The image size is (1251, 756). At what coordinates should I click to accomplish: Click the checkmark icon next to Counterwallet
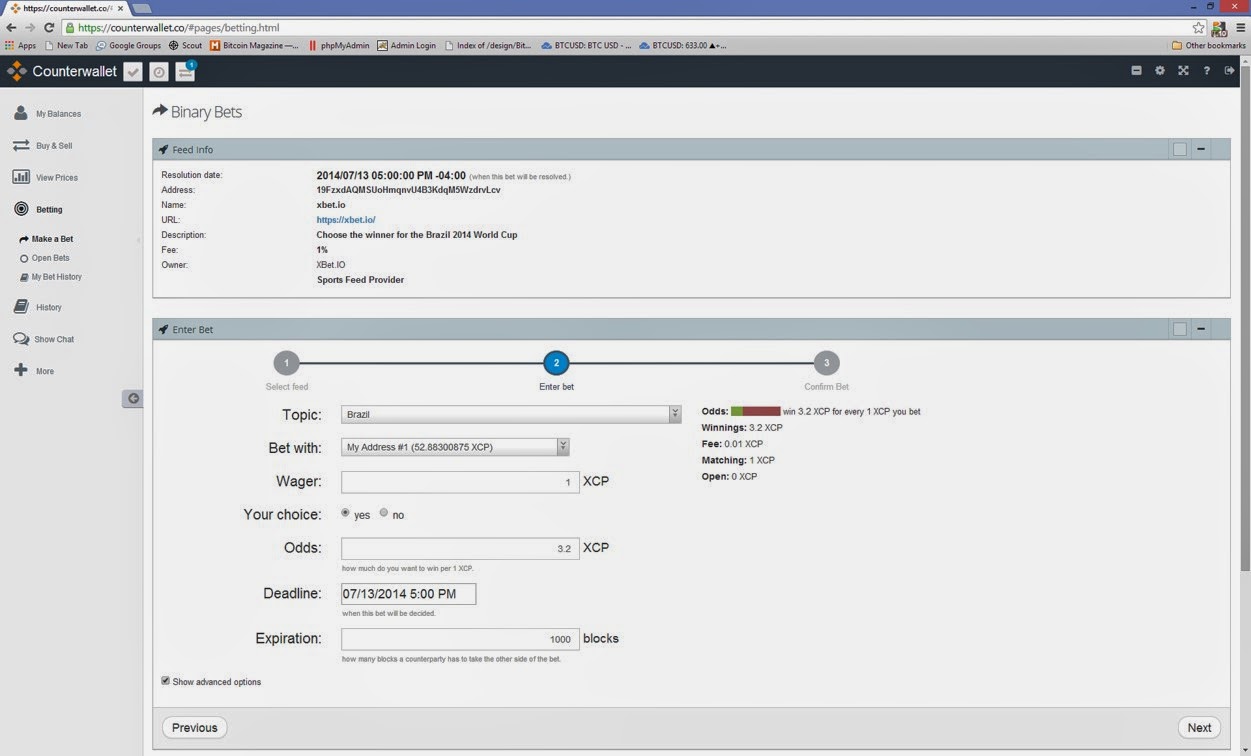click(x=133, y=72)
